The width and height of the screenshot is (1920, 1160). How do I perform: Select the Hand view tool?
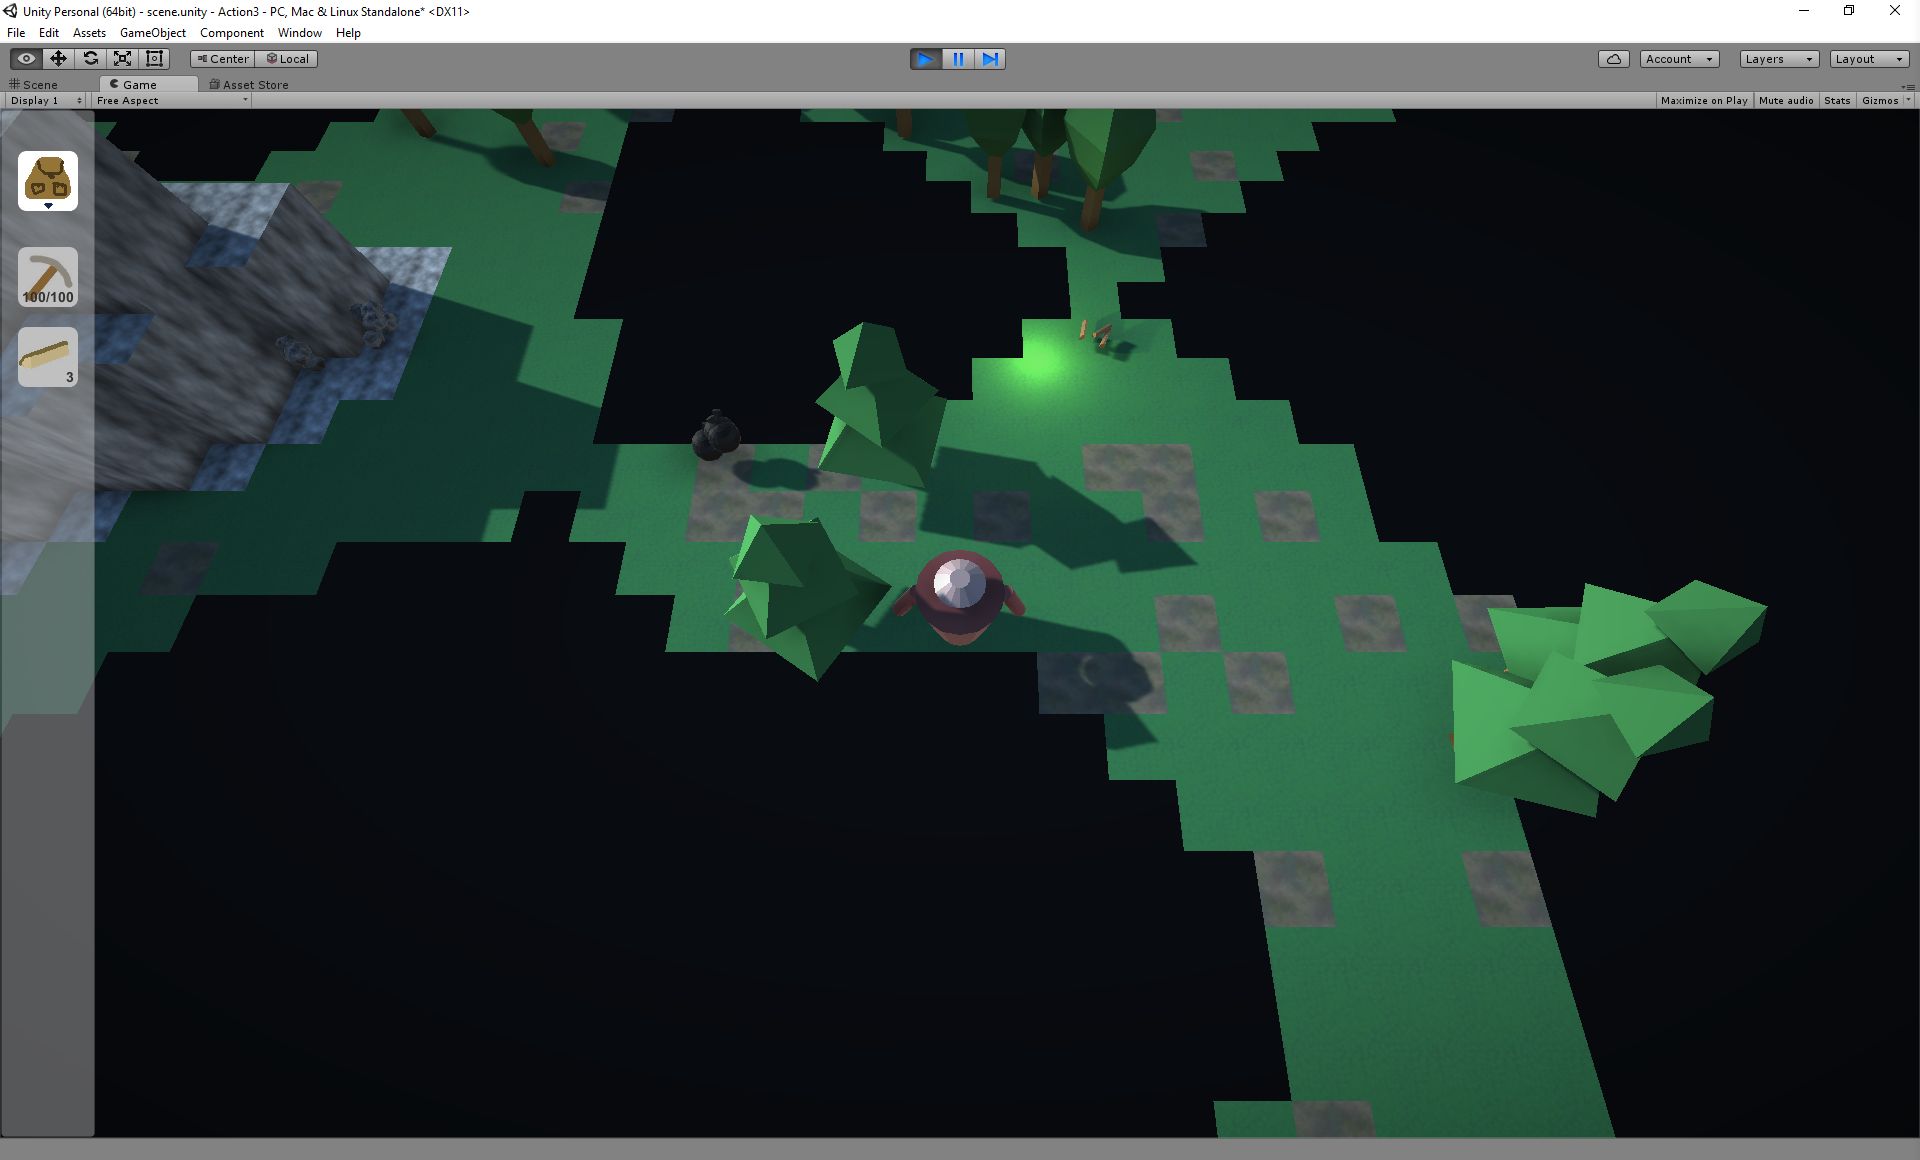[x=26, y=59]
